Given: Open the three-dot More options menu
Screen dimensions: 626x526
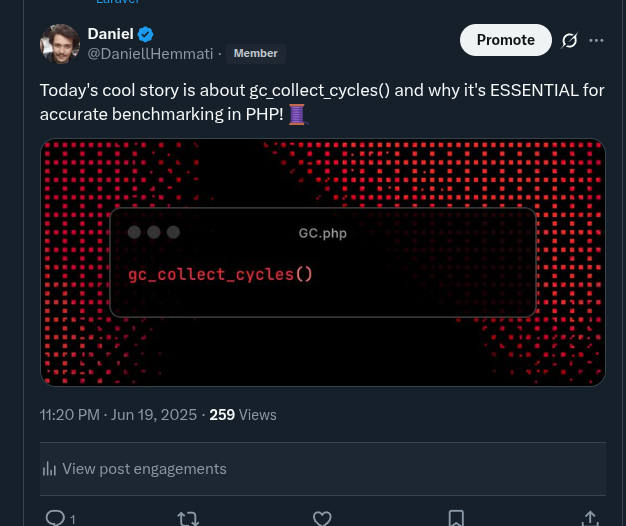Looking at the screenshot, I should tap(597, 40).
